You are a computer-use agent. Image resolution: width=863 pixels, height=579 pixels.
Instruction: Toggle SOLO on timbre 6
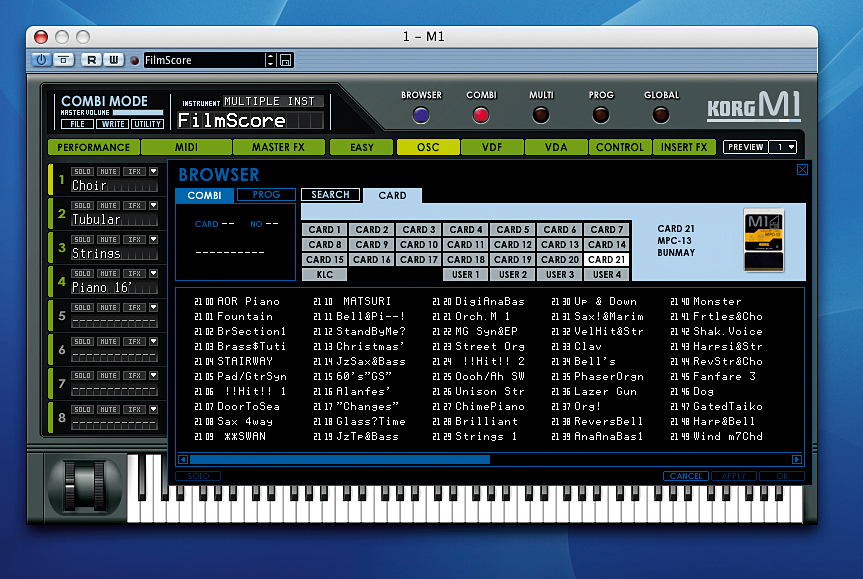83,342
